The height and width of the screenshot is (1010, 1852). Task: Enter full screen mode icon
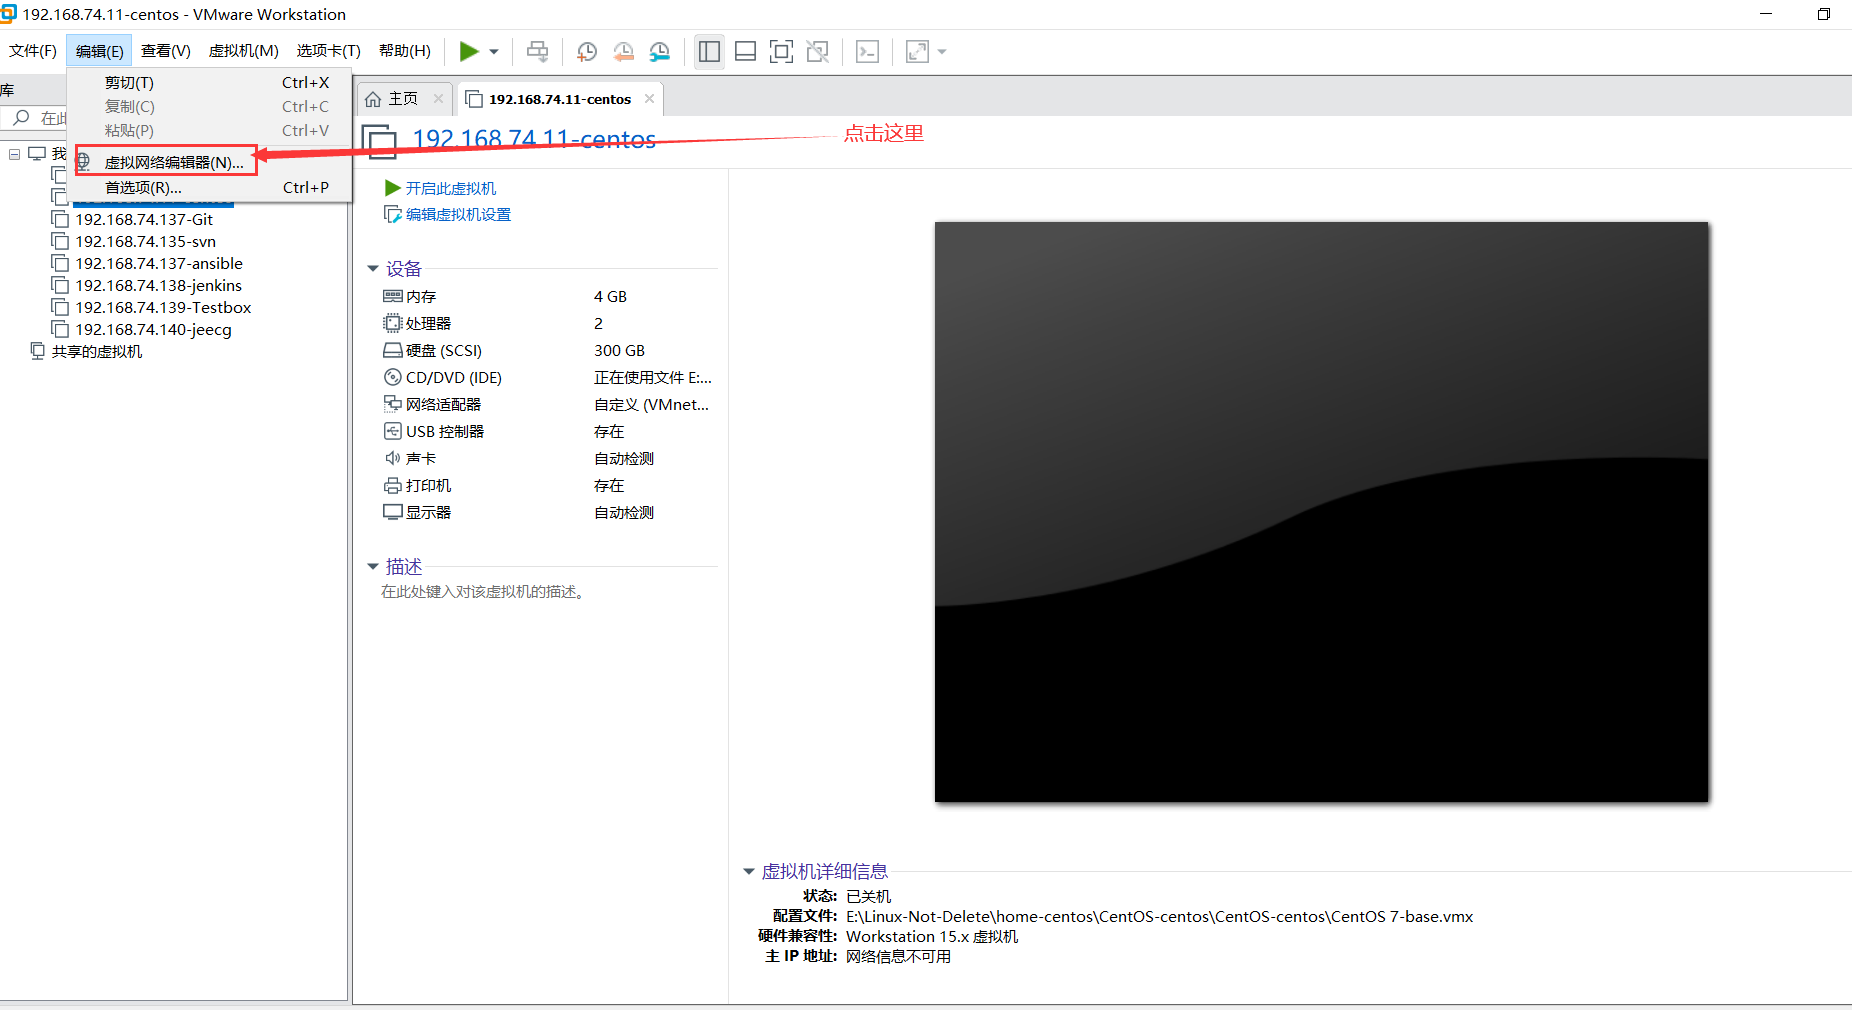[x=781, y=51]
